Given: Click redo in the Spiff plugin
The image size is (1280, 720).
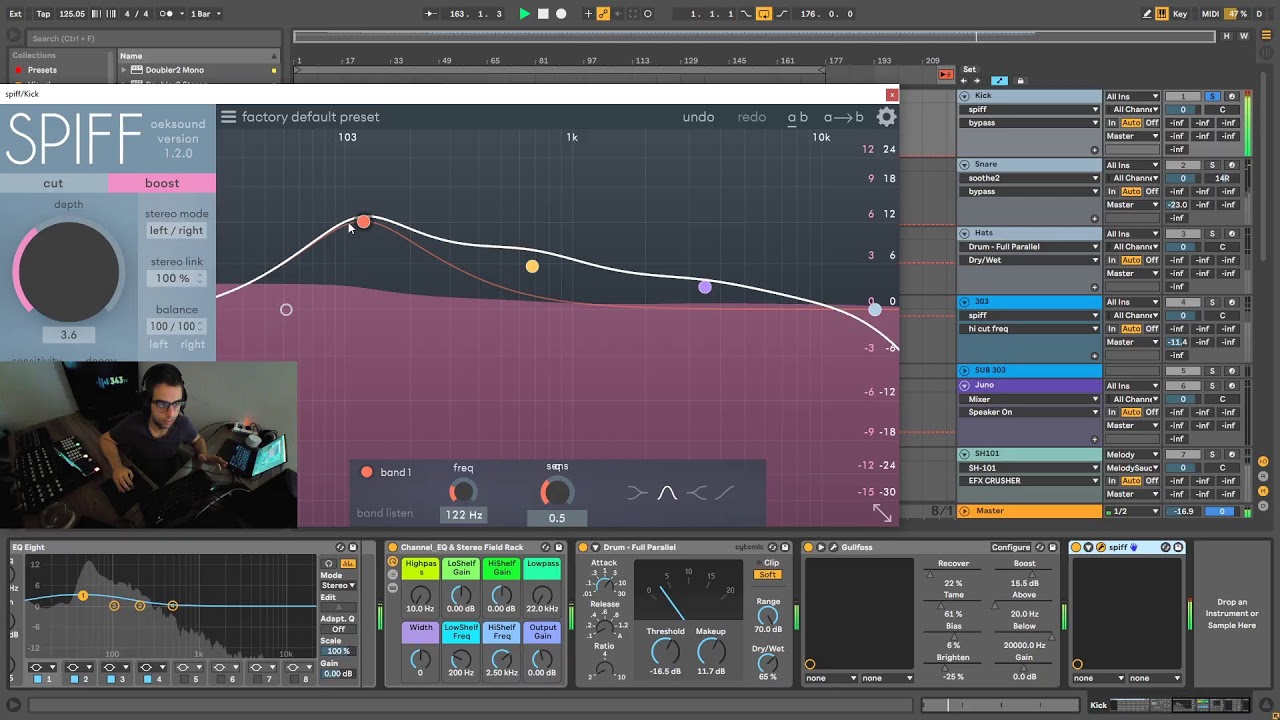Looking at the screenshot, I should pyautogui.click(x=752, y=117).
